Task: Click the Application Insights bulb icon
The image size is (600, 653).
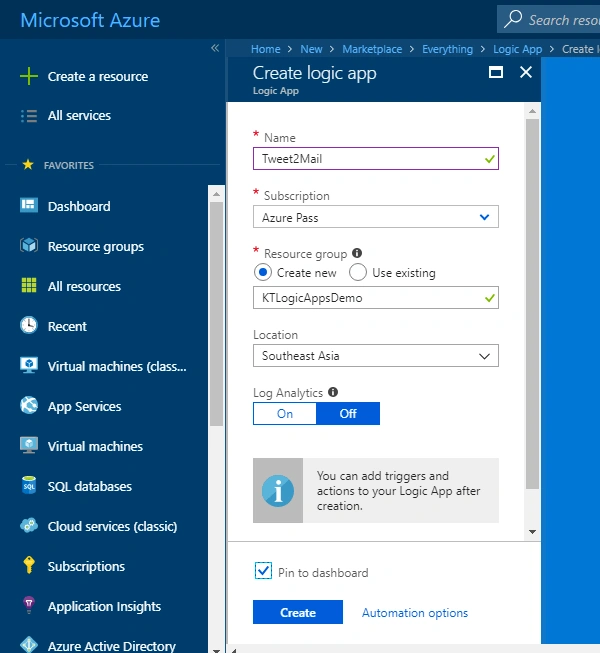Action: 29,605
